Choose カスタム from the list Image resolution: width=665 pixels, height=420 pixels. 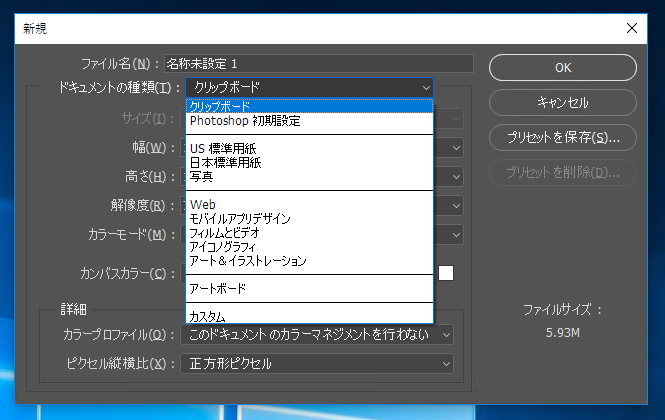coord(310,316)
